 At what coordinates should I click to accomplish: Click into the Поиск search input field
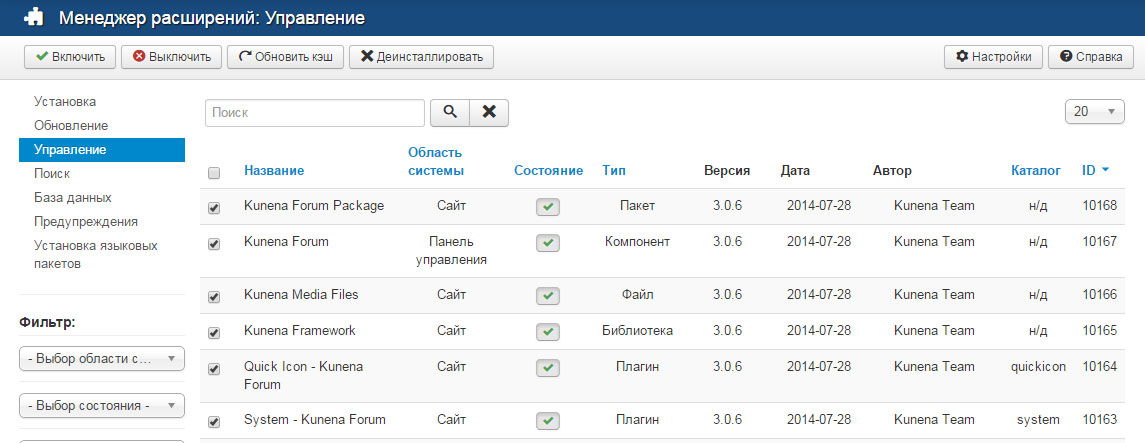(x=315, y=113)
